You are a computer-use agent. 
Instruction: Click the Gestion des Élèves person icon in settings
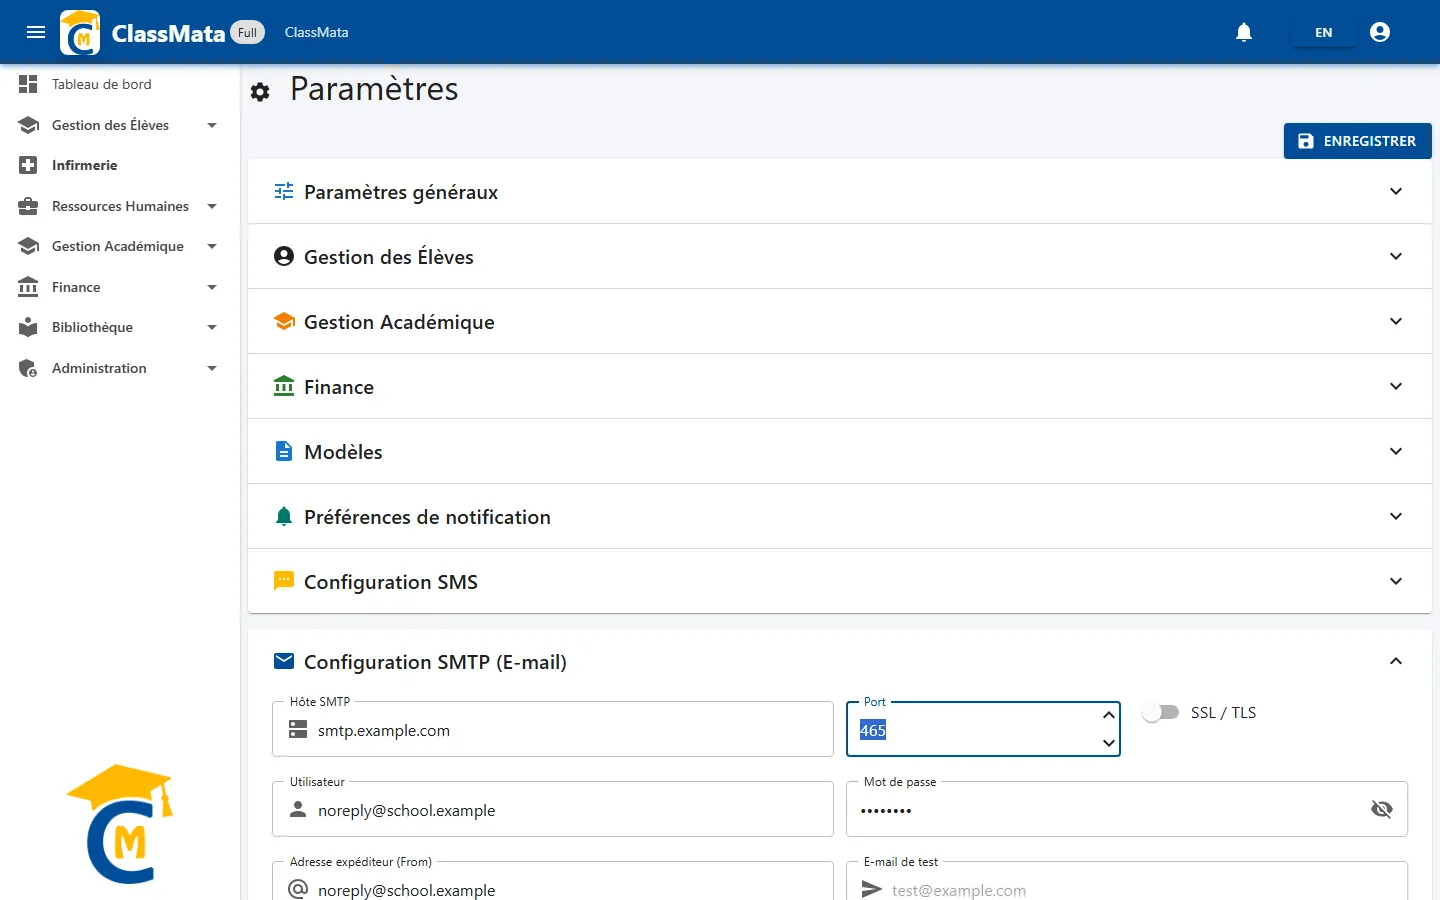pyautogui.click(x=284, y=256)
